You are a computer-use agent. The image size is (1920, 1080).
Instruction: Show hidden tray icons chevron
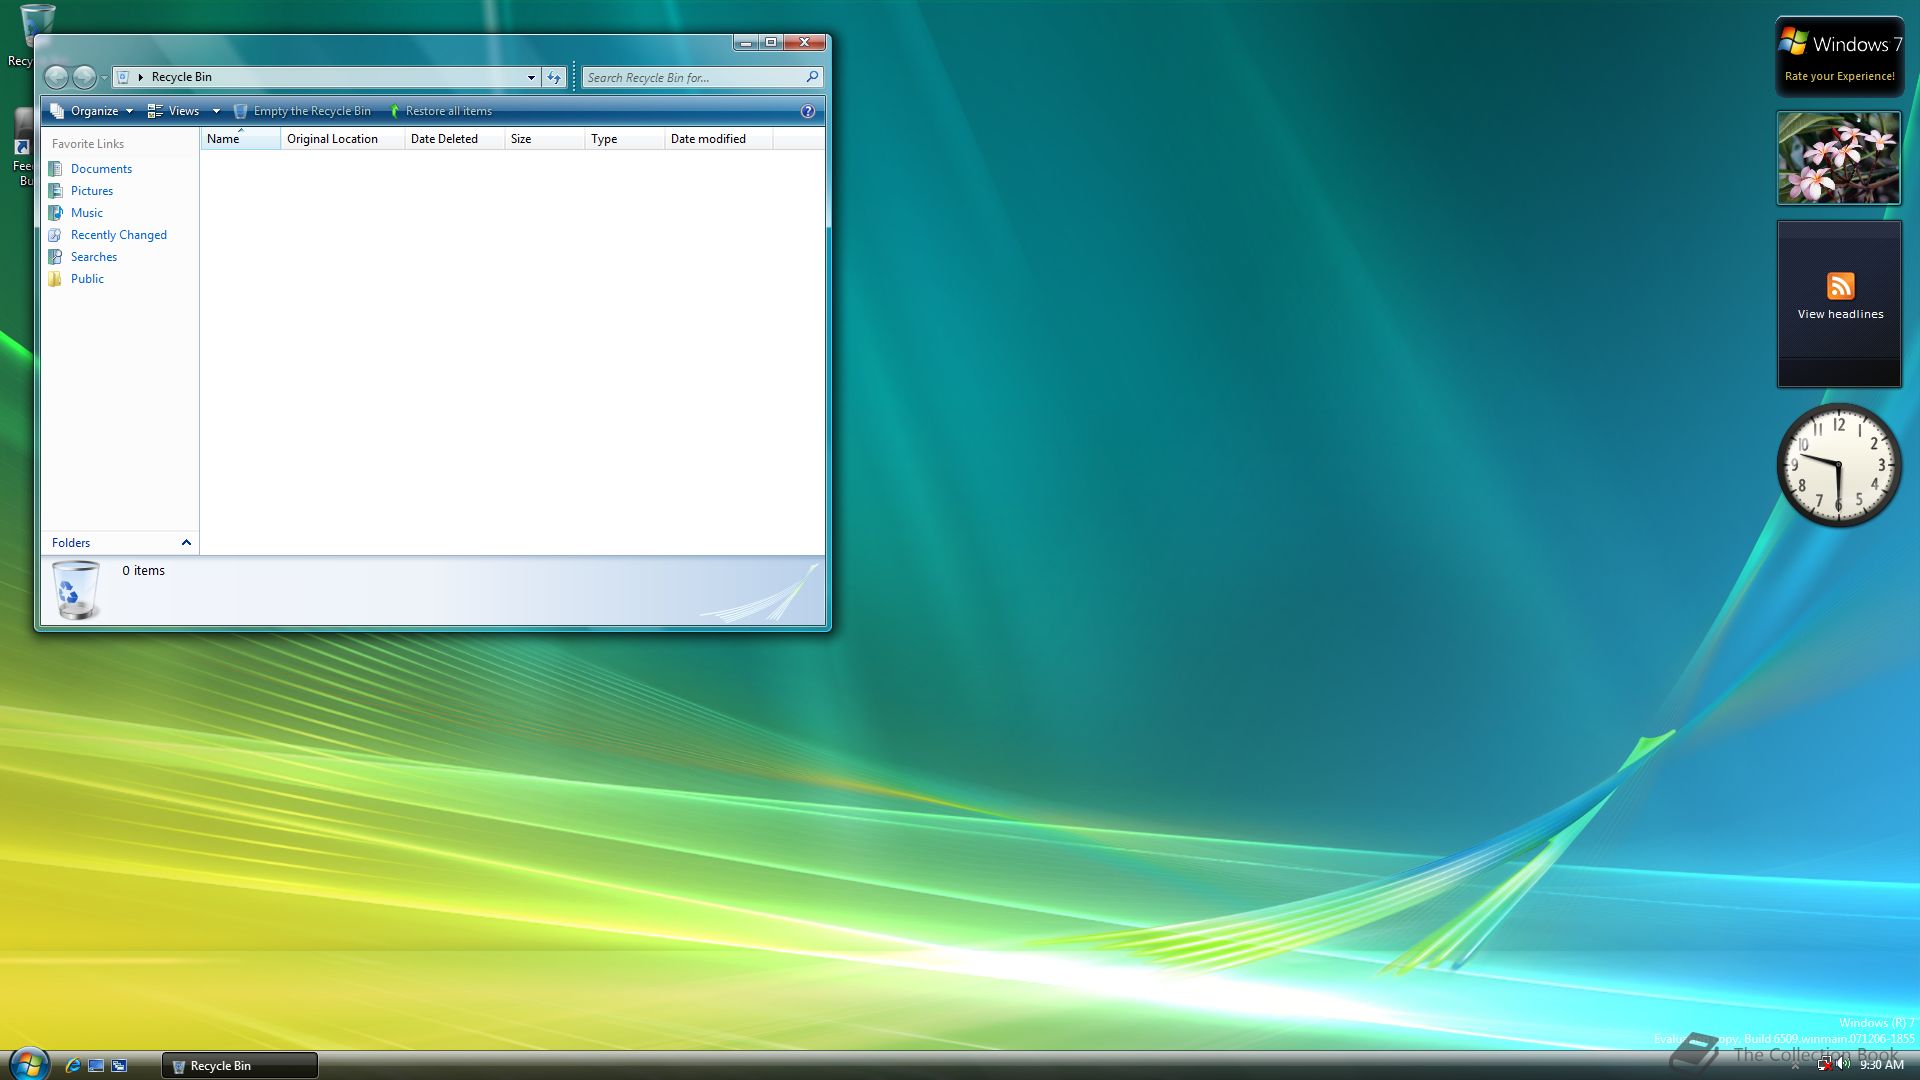[1795, 1066]
